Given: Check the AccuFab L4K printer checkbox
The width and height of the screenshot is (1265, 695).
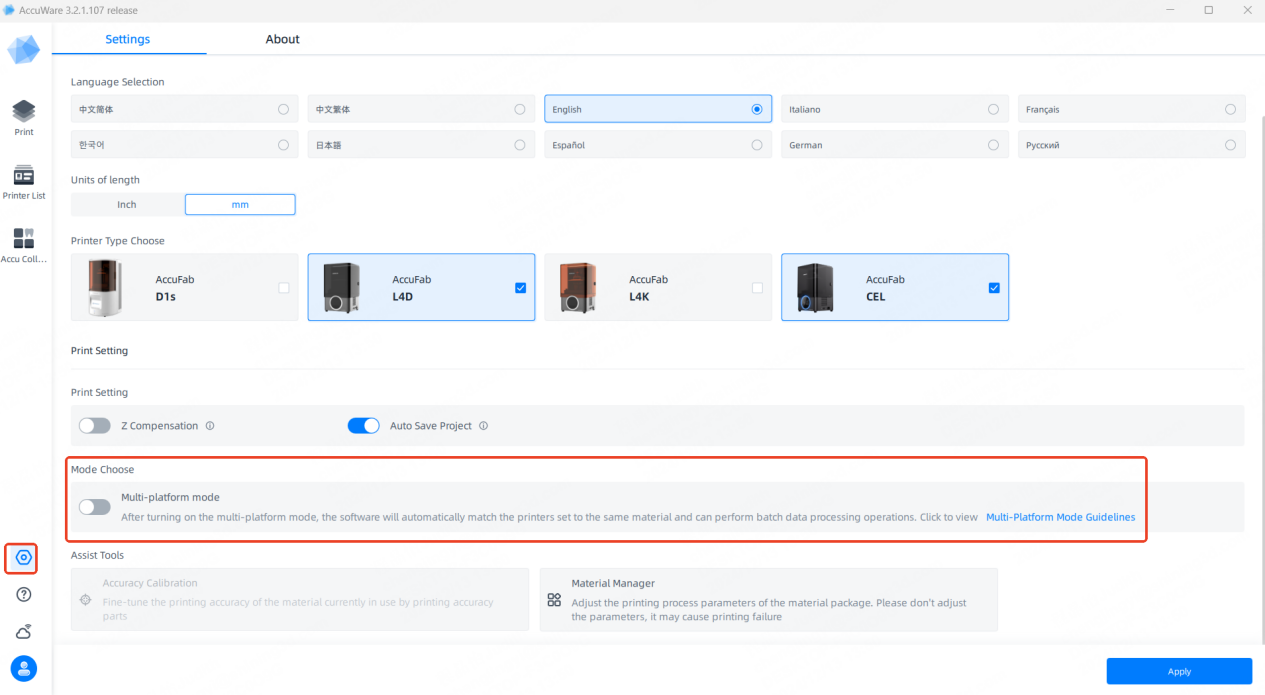Looking at the screenshot, I should 757,288.
